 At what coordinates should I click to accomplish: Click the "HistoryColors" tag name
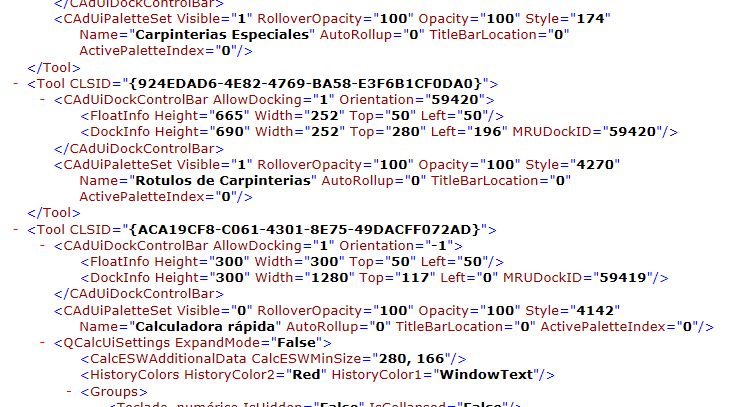click(135, 375)
